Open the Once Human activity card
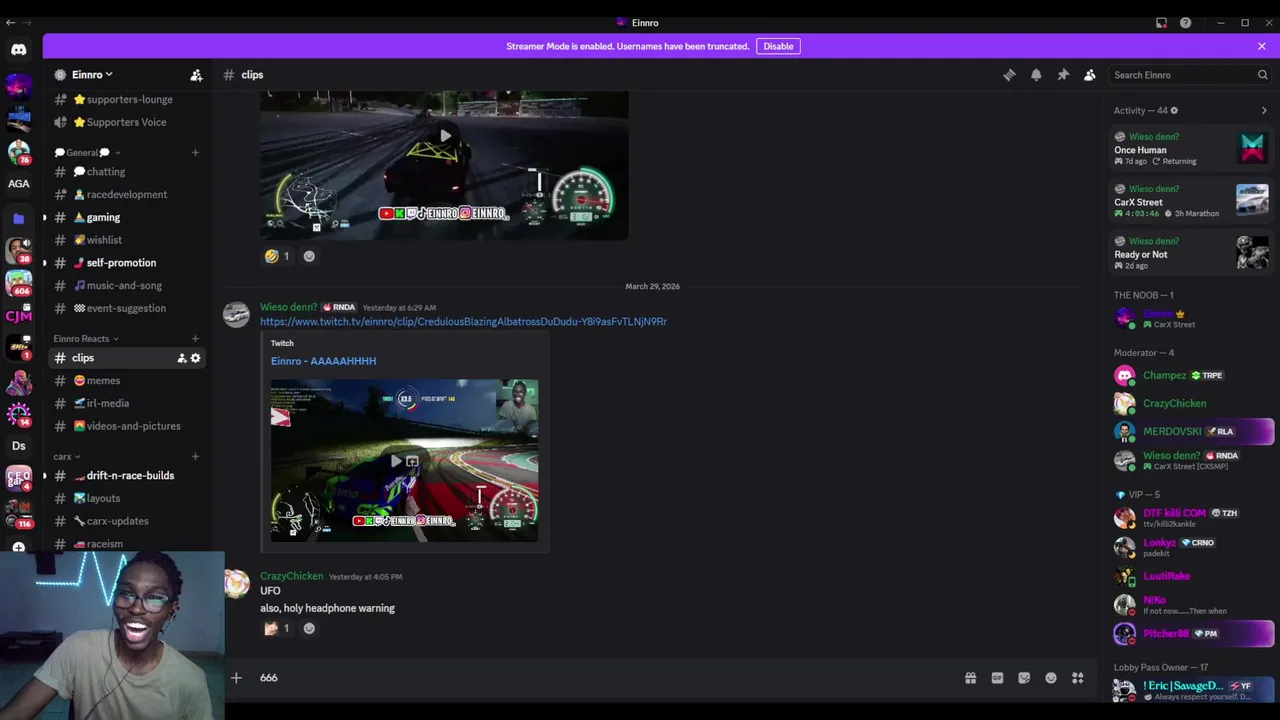 (x=1192, y=149)
